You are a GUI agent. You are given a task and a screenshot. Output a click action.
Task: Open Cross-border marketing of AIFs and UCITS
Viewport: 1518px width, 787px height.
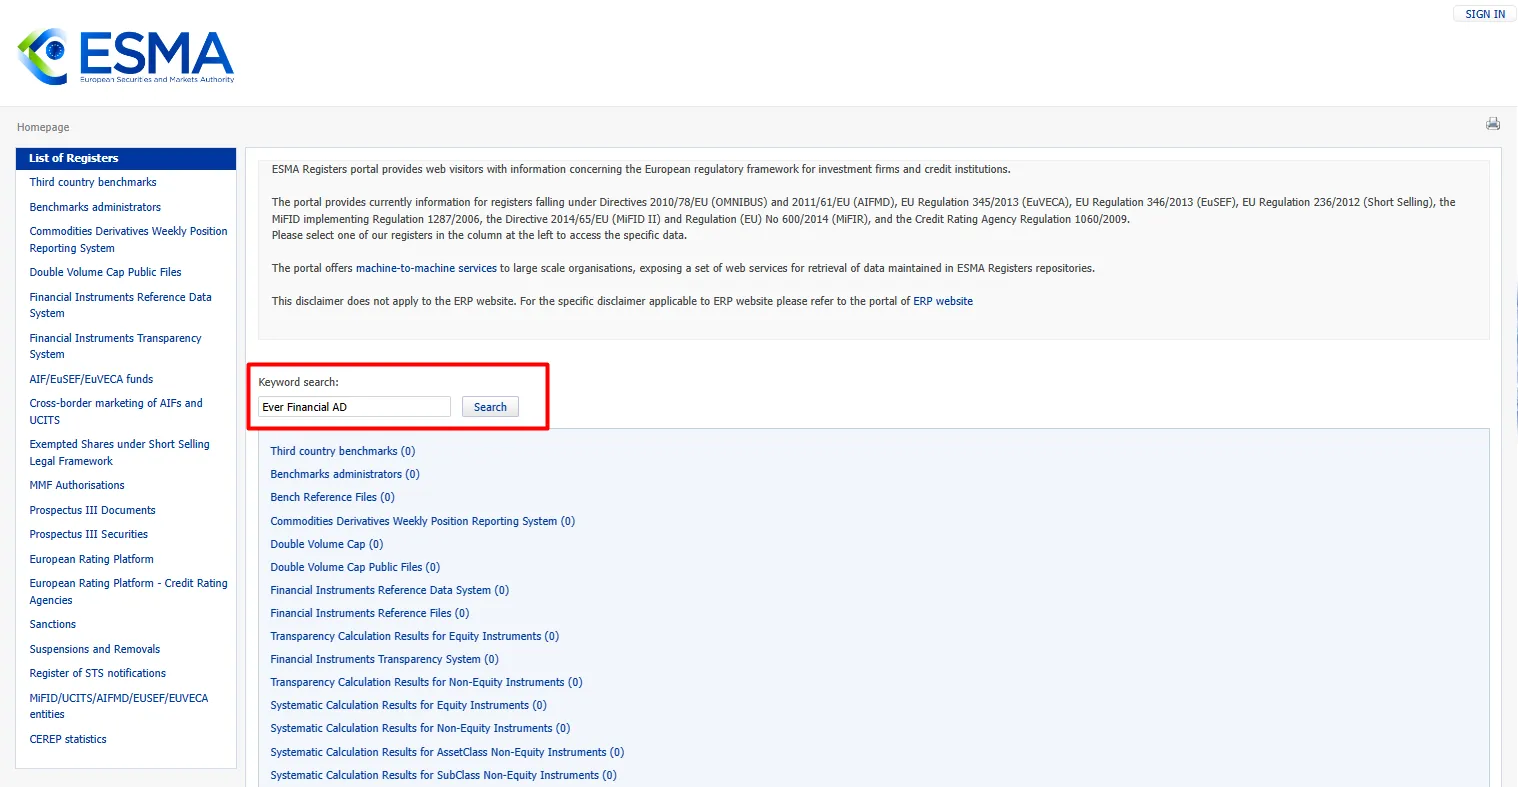click(x=116, y=412)
